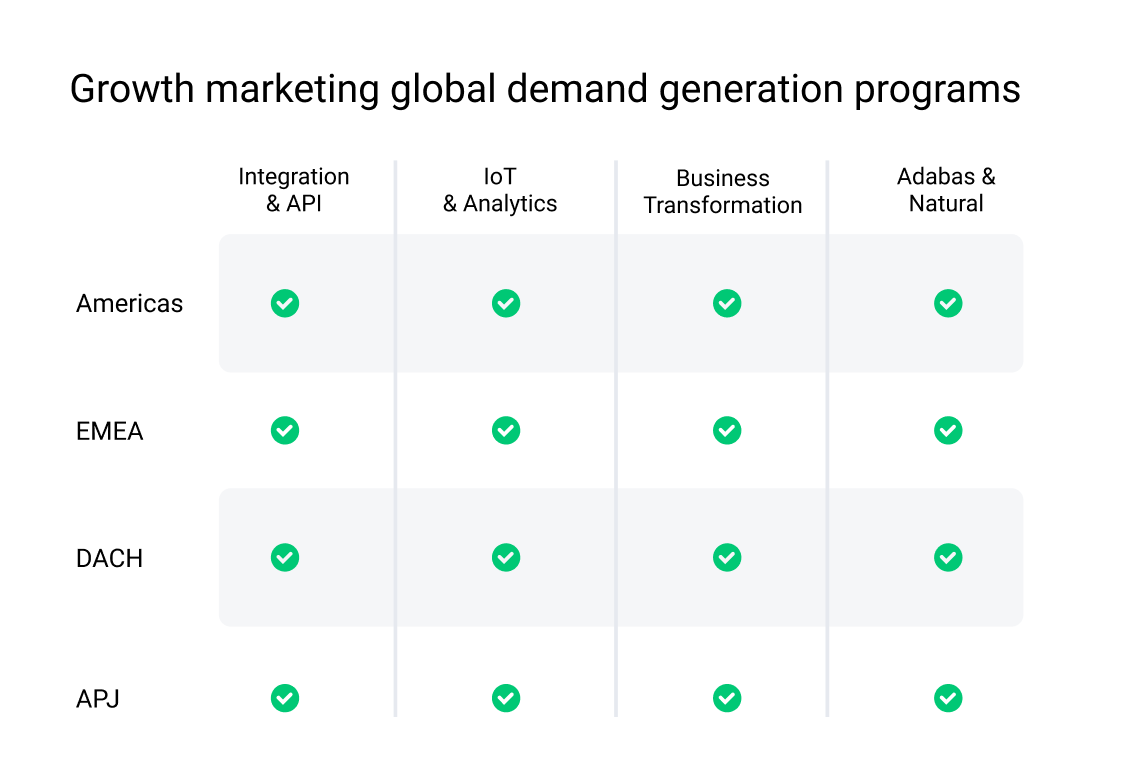Click the Americas Integration & API checkmark
1146x783 pixels.
pyautogui.click(x=285, y=303)
